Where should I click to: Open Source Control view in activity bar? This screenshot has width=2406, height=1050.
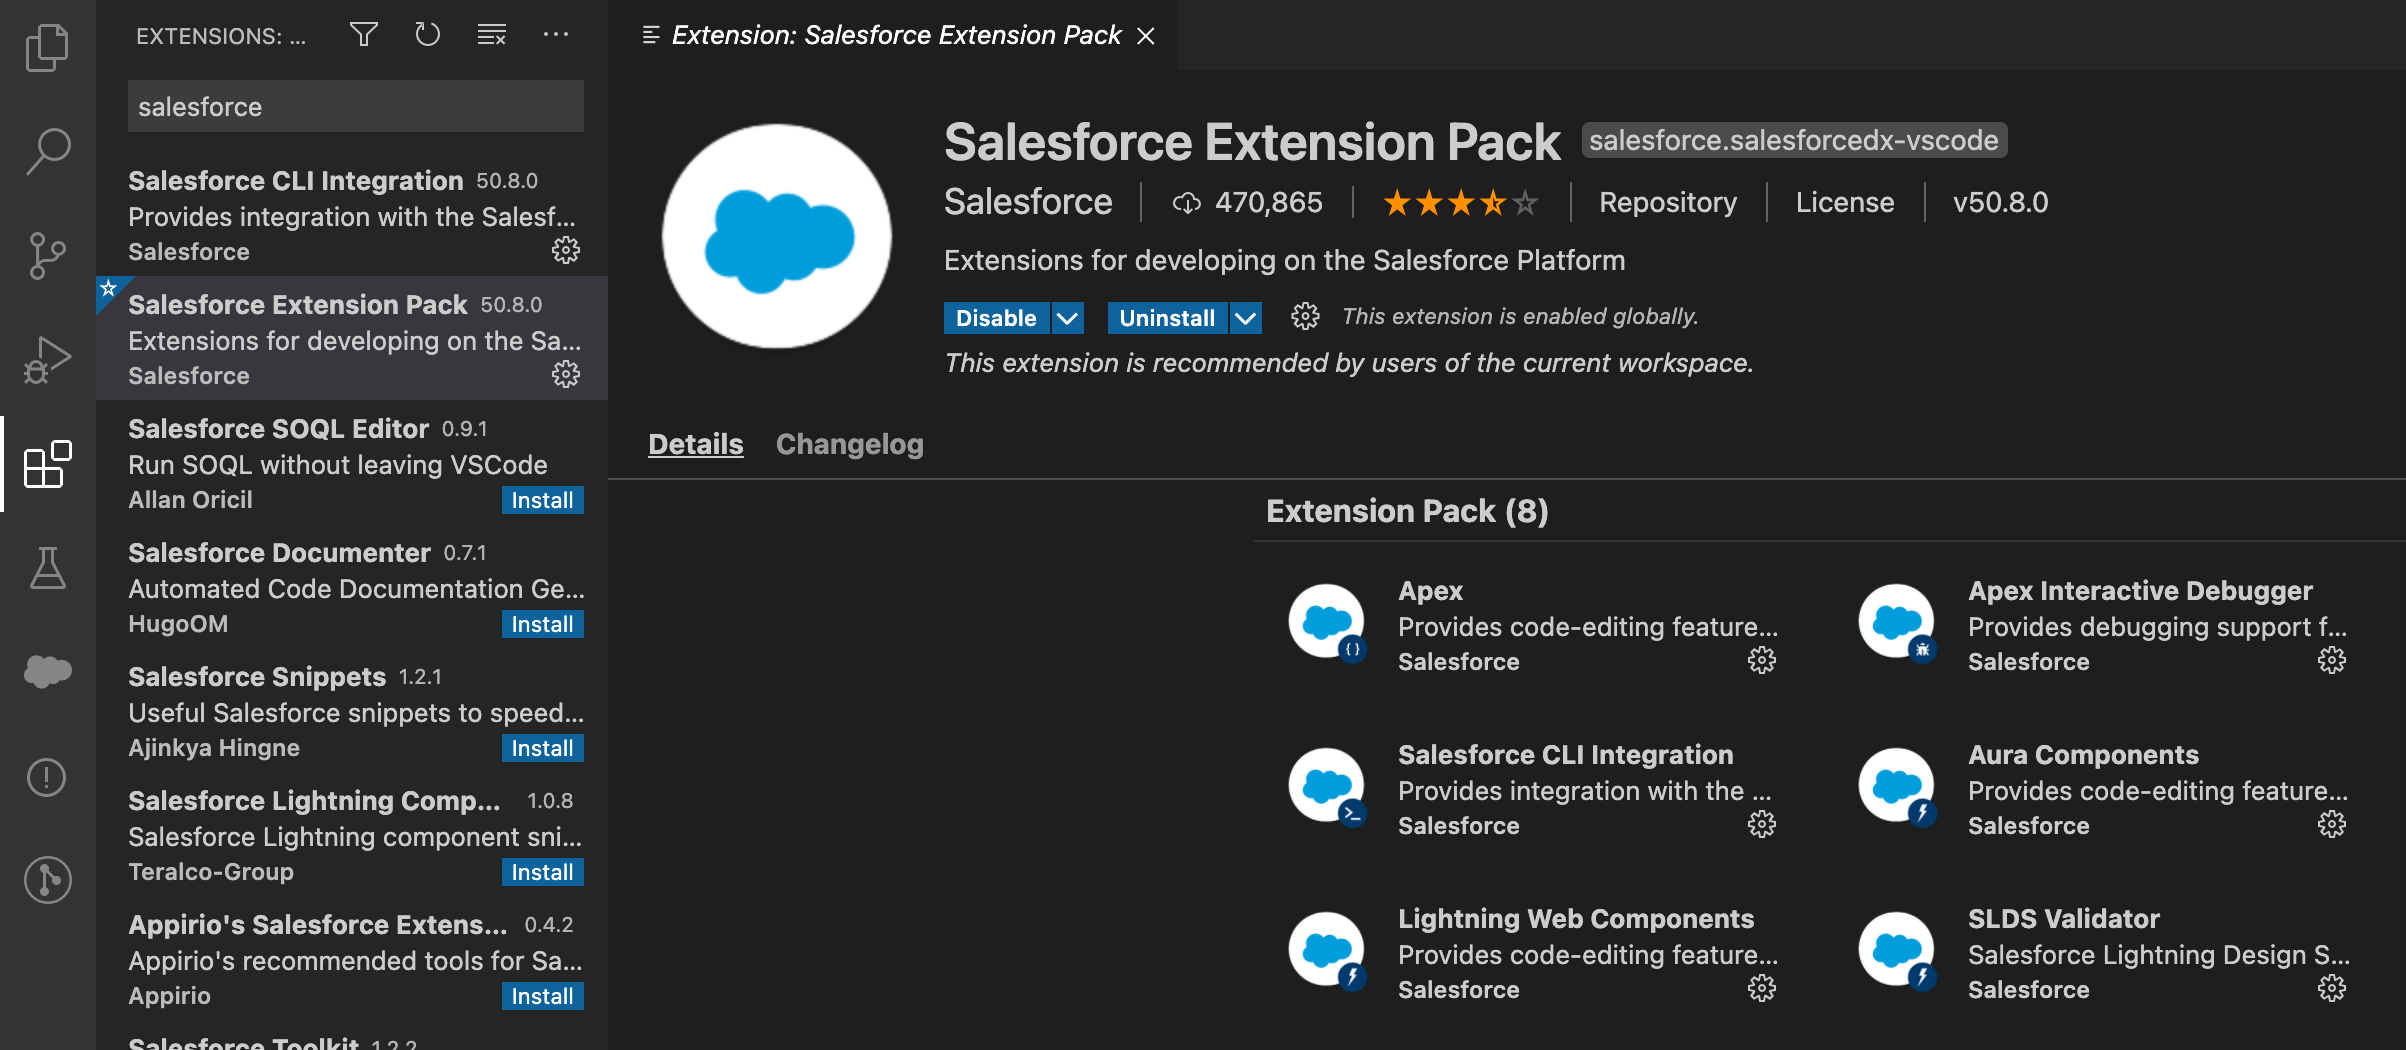(x=47, y=256)
